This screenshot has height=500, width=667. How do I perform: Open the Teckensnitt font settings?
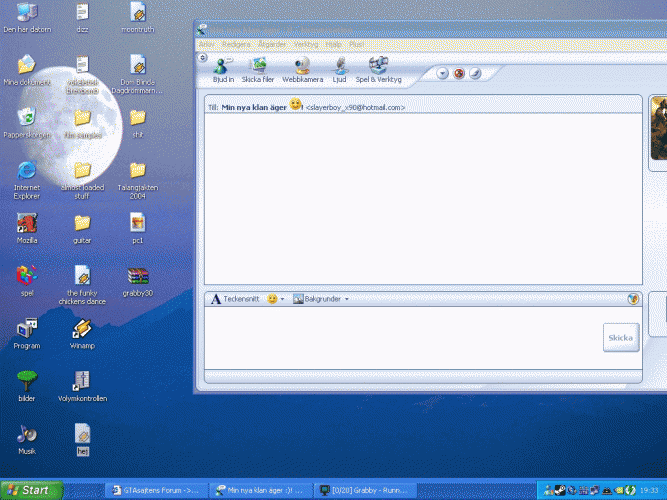point(235,299)
